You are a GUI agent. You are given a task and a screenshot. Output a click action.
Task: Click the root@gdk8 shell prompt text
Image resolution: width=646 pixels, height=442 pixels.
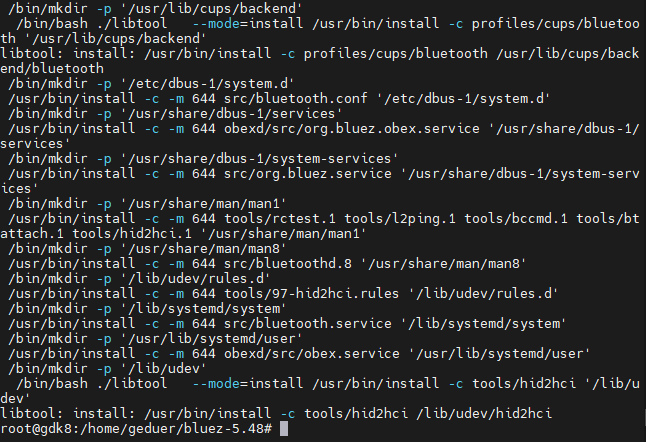pos(136,429)
